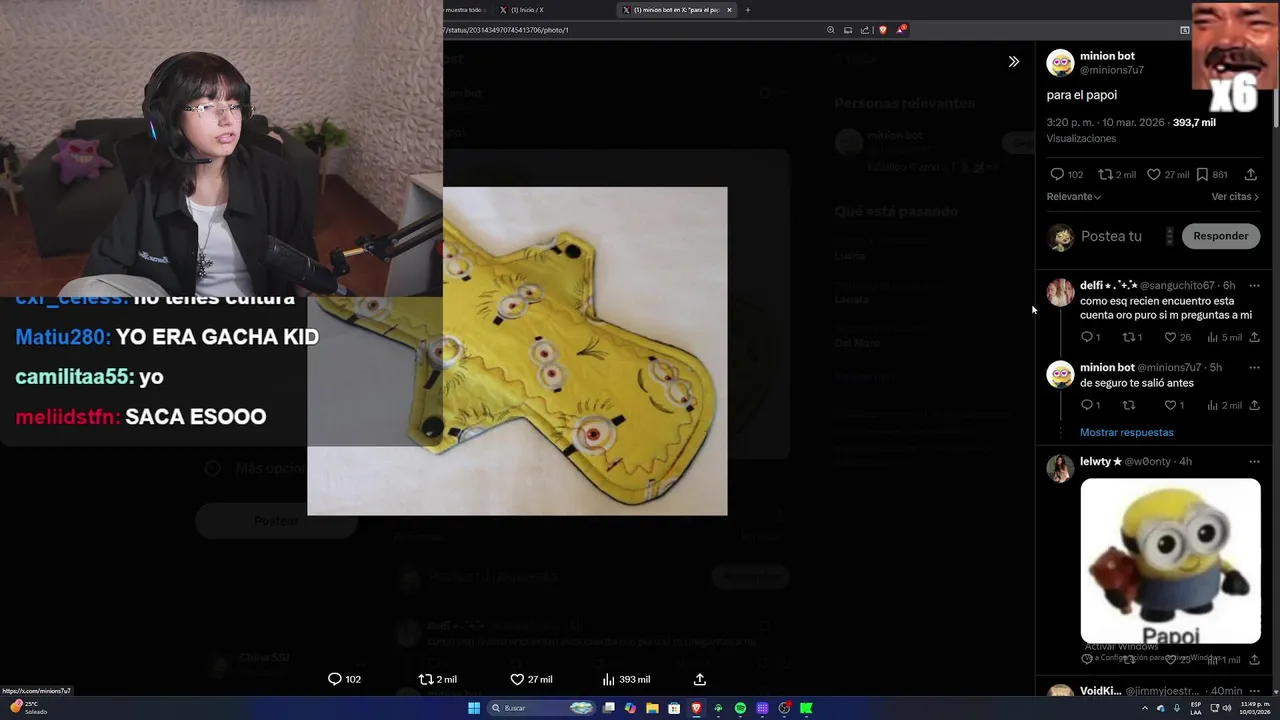Repost delfi's comment
1280x720 pixels.
pyautogui.click(x=1129, y=337)
